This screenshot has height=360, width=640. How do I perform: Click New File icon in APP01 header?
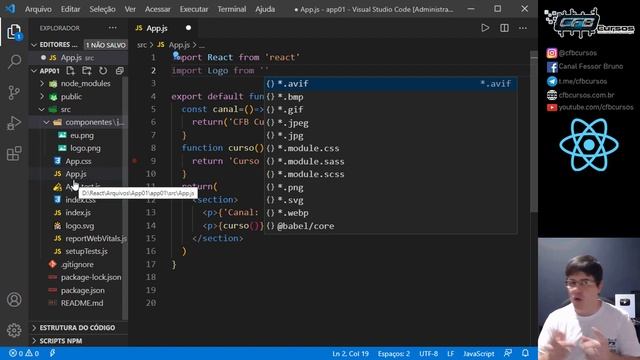click(70, 71)
